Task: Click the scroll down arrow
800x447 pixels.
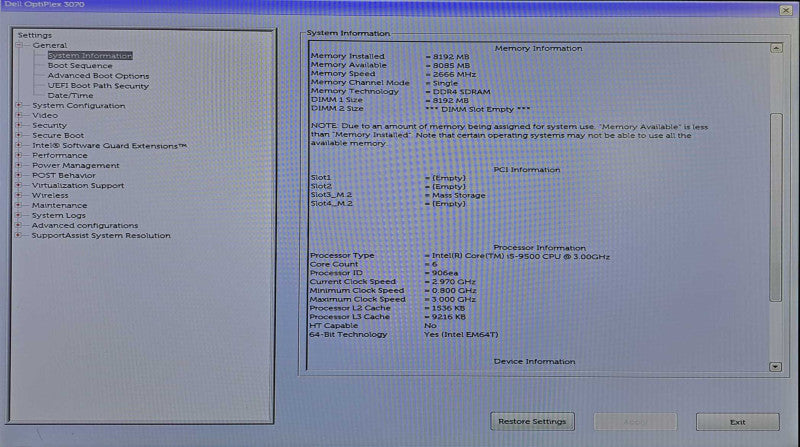Action: 776,366
